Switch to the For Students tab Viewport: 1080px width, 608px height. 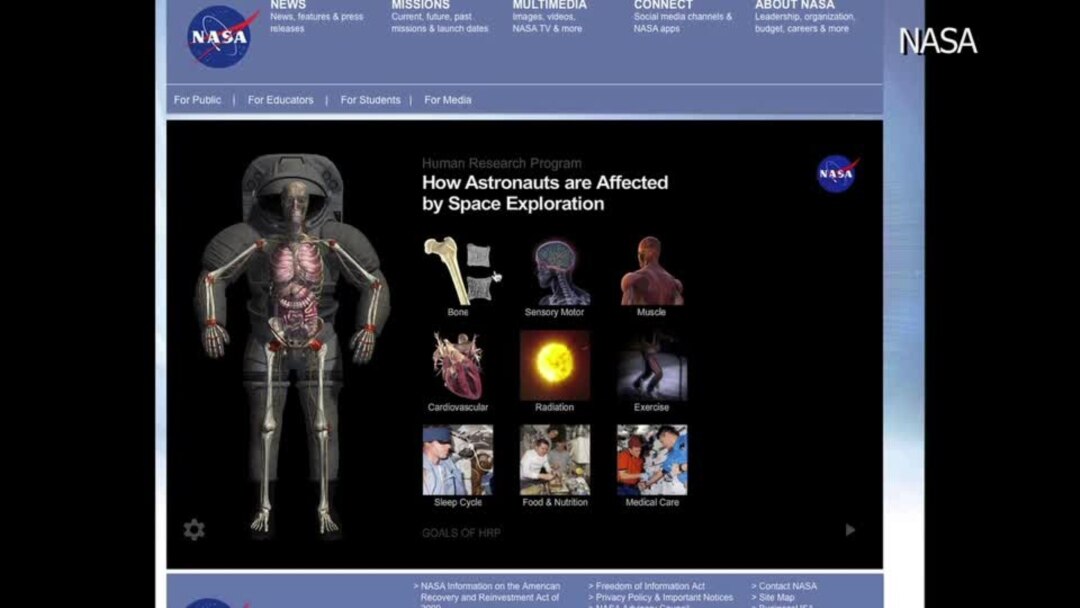(370, 100)
